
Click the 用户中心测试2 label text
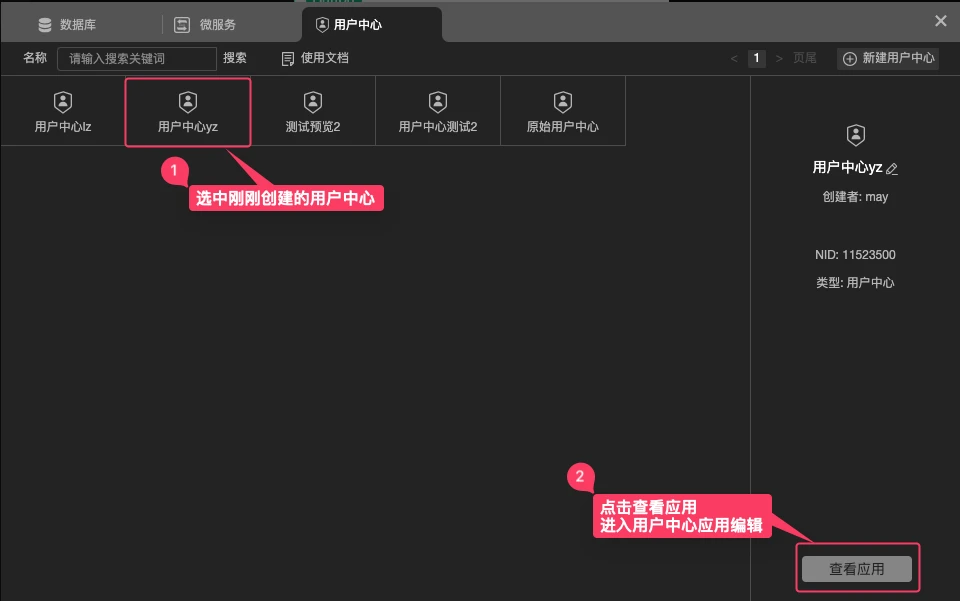pyautogui.click(x=438, y=127)
